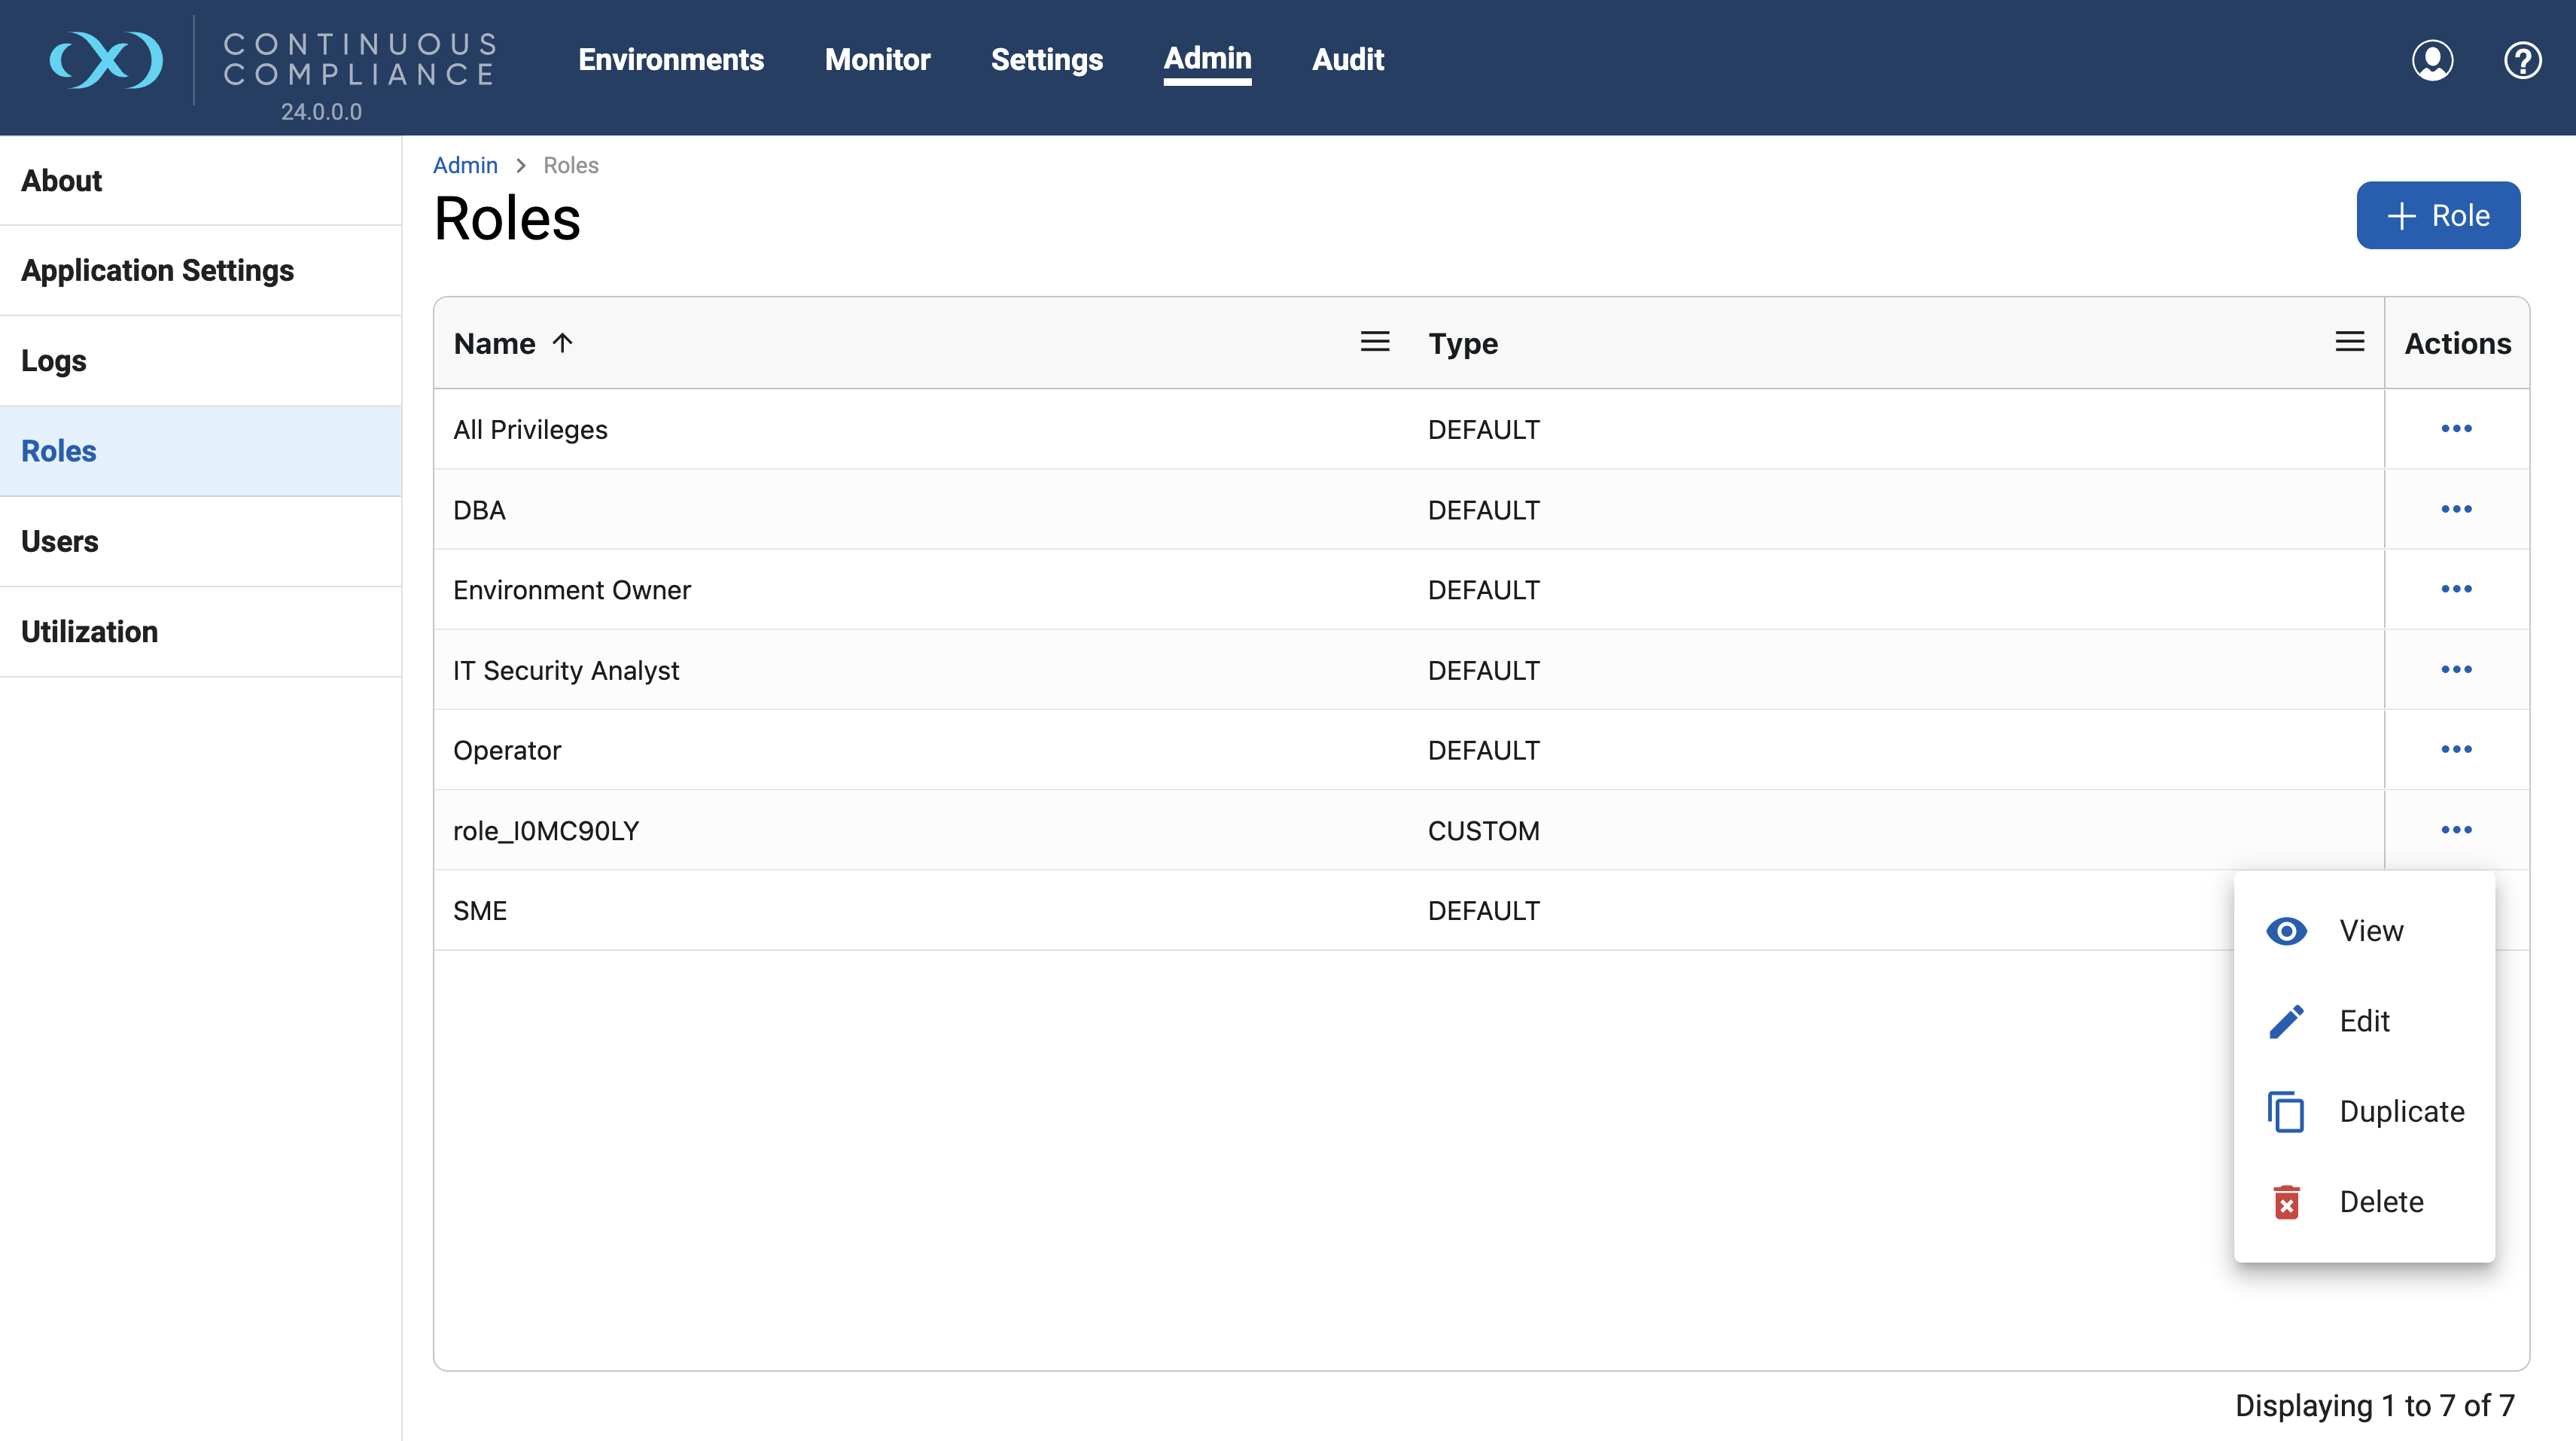Viewport: 2576px width, 1441px height.
Task: Switch to the Audit tab
Action: tap(1348, 60)
